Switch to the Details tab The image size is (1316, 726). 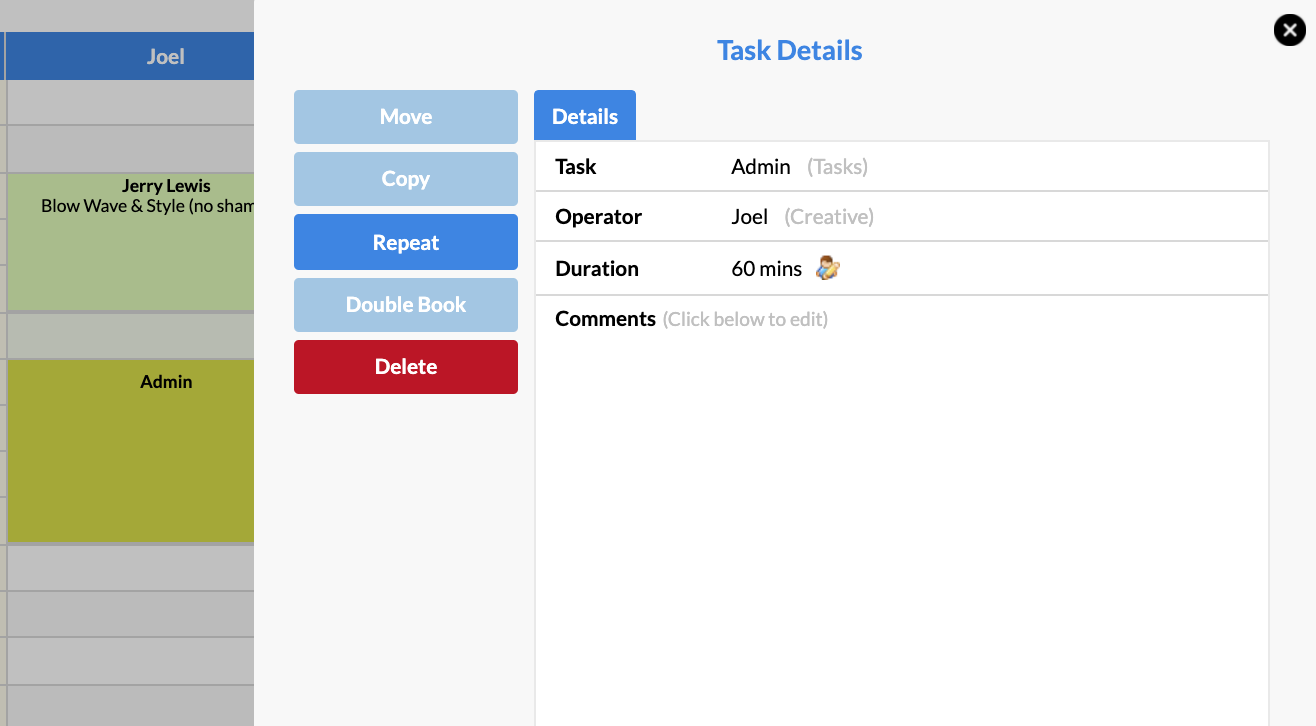pos(584,115)
